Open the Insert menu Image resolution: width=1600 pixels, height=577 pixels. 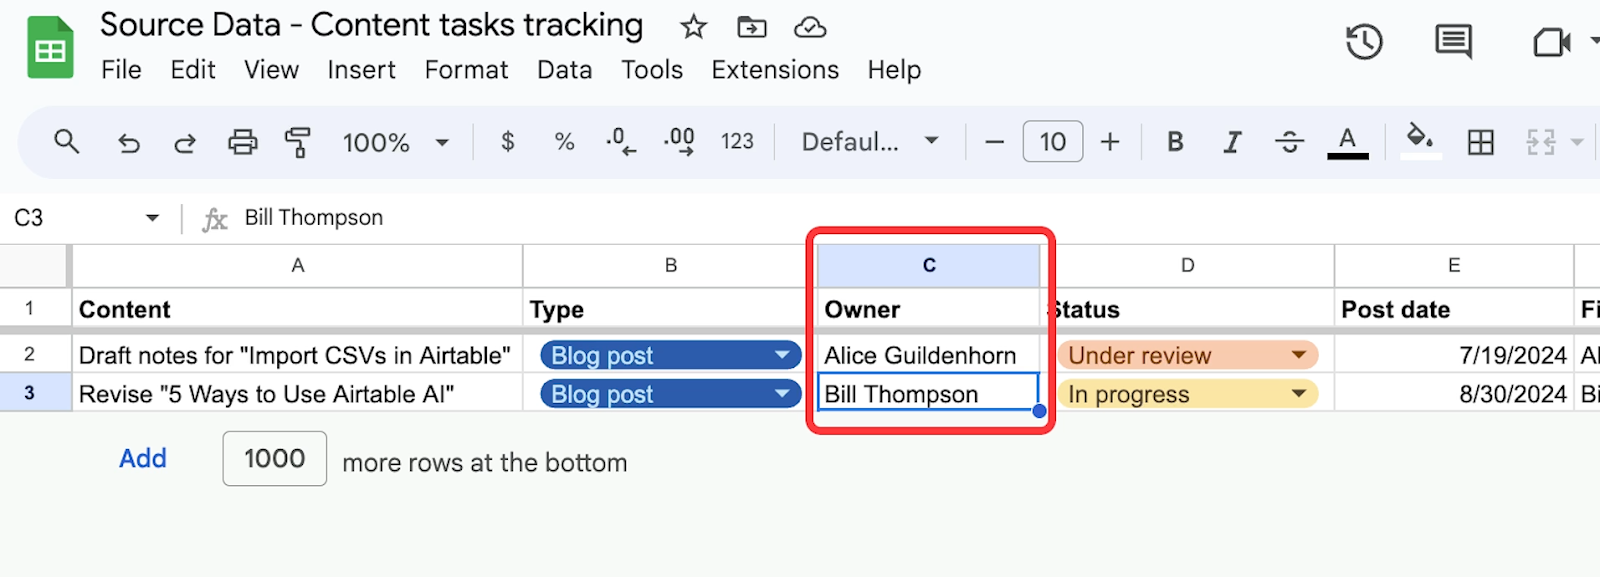coord(361,70)
